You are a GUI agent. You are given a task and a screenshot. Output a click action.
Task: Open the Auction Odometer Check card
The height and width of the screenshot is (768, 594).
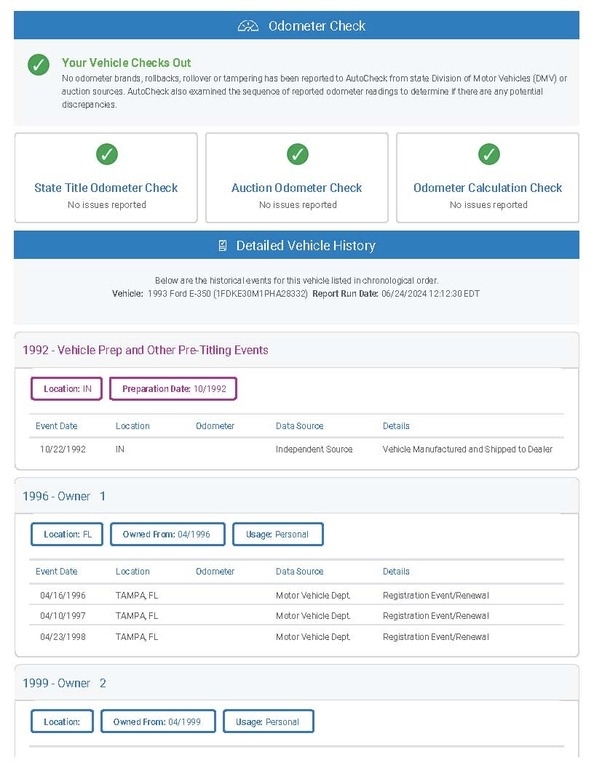pyautogui.click(x=297, y=177)
